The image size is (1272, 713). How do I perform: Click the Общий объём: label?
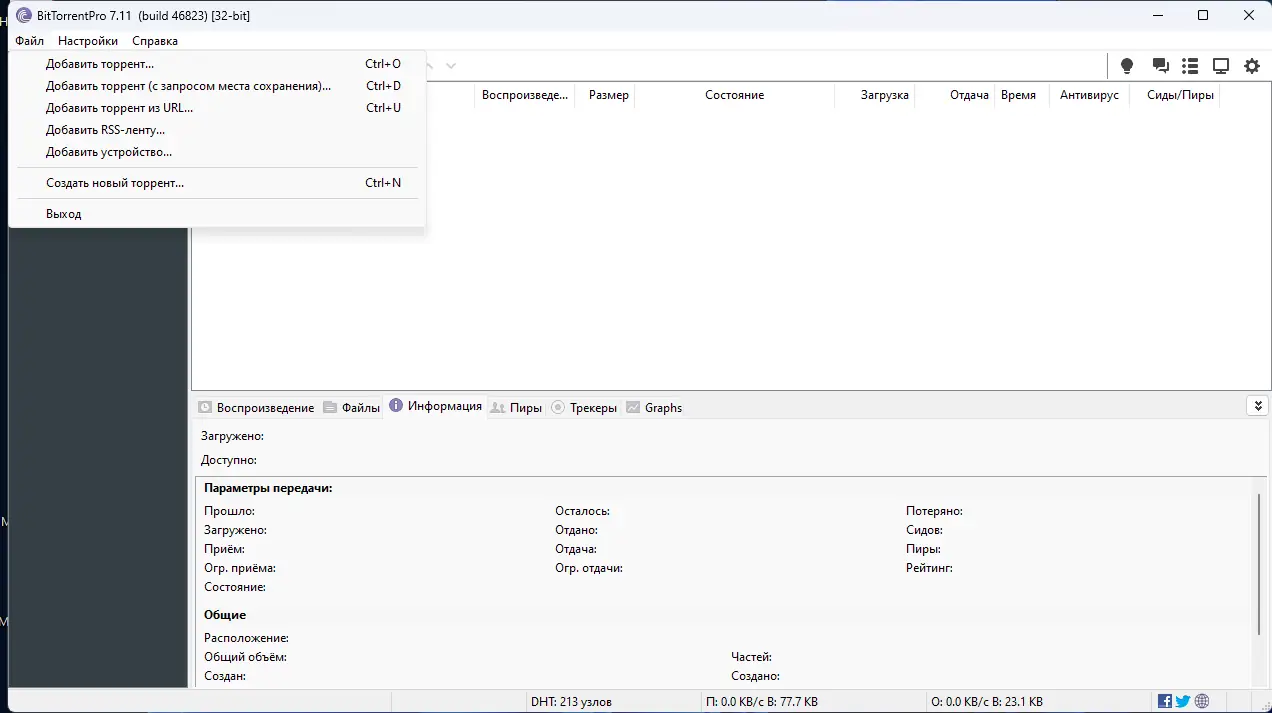point(245,657)
